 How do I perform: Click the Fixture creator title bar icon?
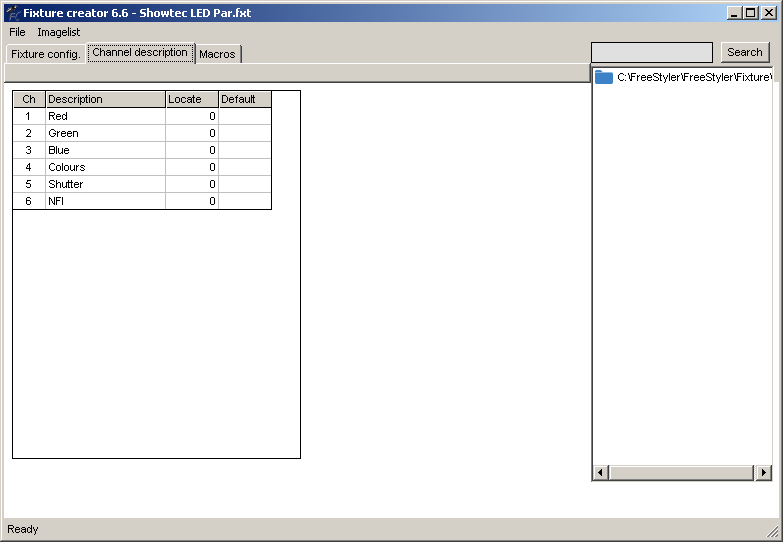(x=12, y=13)
